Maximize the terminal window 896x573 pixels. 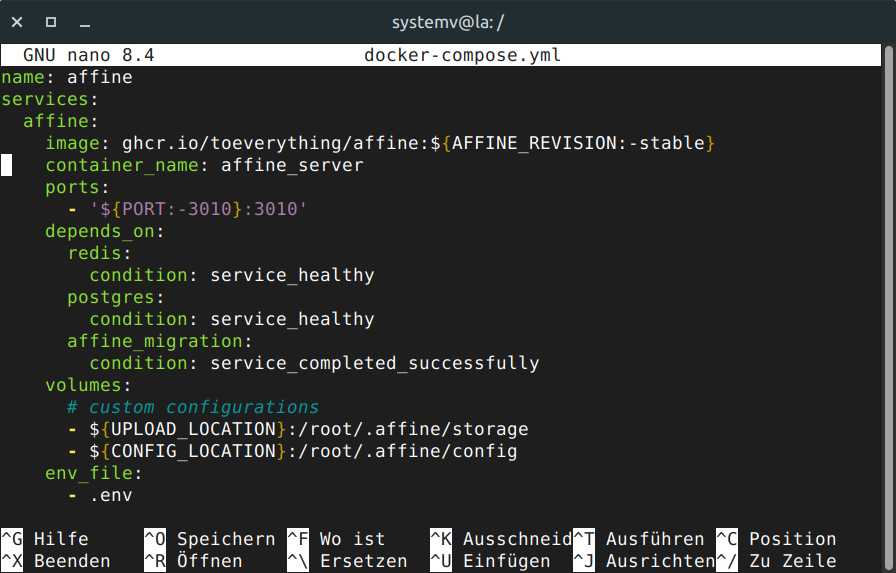51,22
